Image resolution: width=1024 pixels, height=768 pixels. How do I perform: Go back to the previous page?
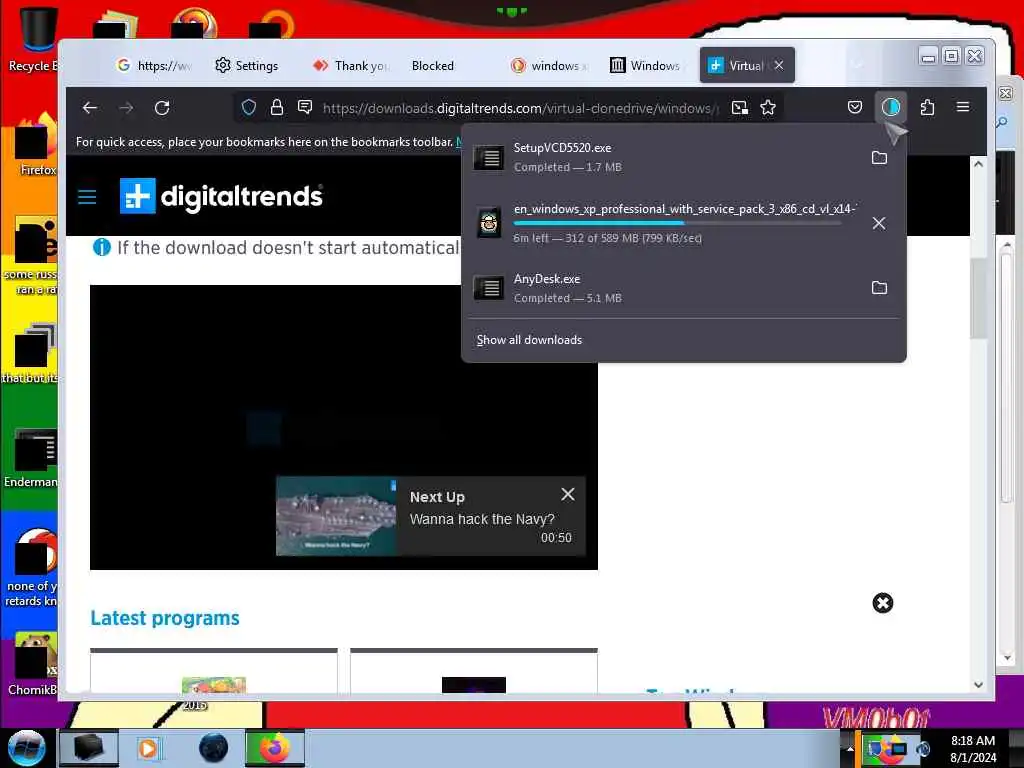[x=90, y=108]
